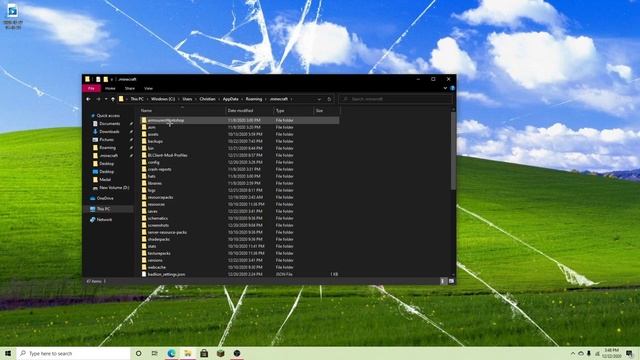Switch to large icons view button
This screenshot has width=640, height=360.
[451, 281]
